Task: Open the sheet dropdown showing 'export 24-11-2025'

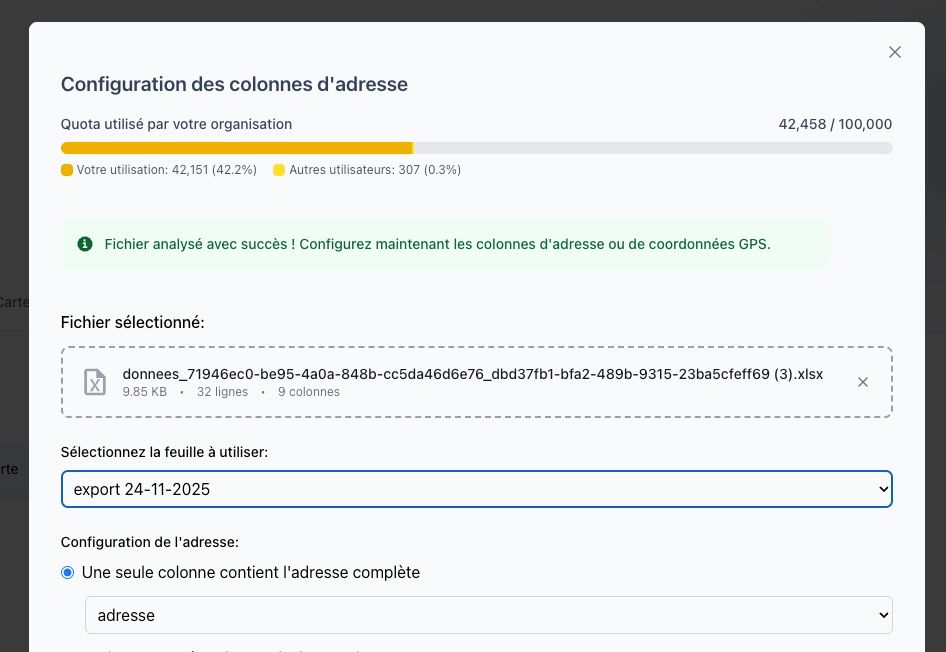Action: tap(476, 489)
